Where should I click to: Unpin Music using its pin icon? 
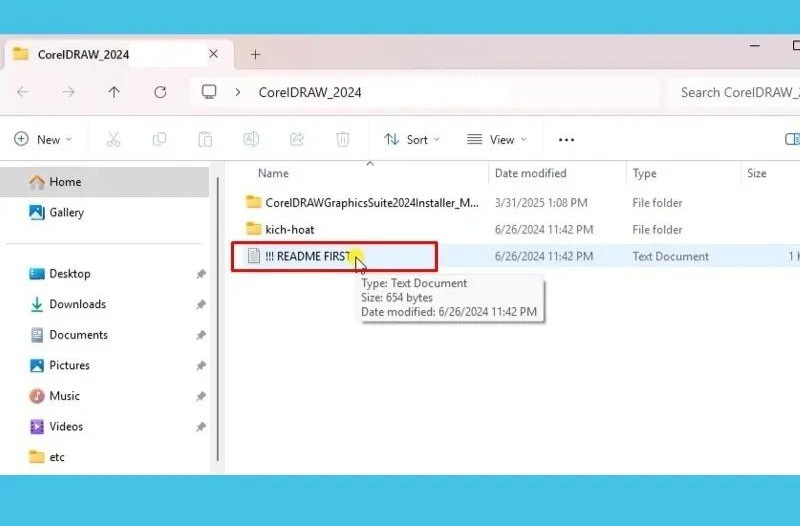pyautogui.click(x=201, y=396)
